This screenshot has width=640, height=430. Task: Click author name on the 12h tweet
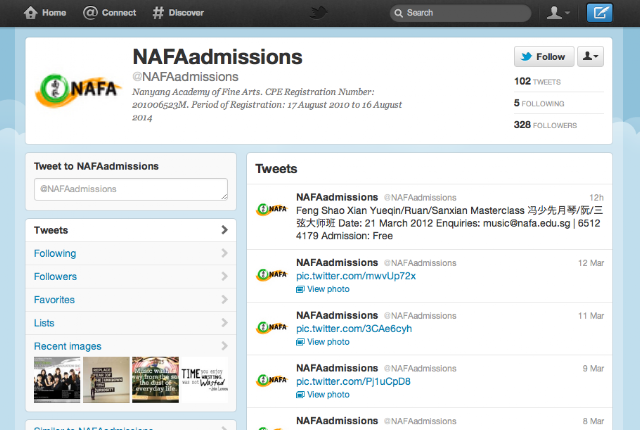337,197
